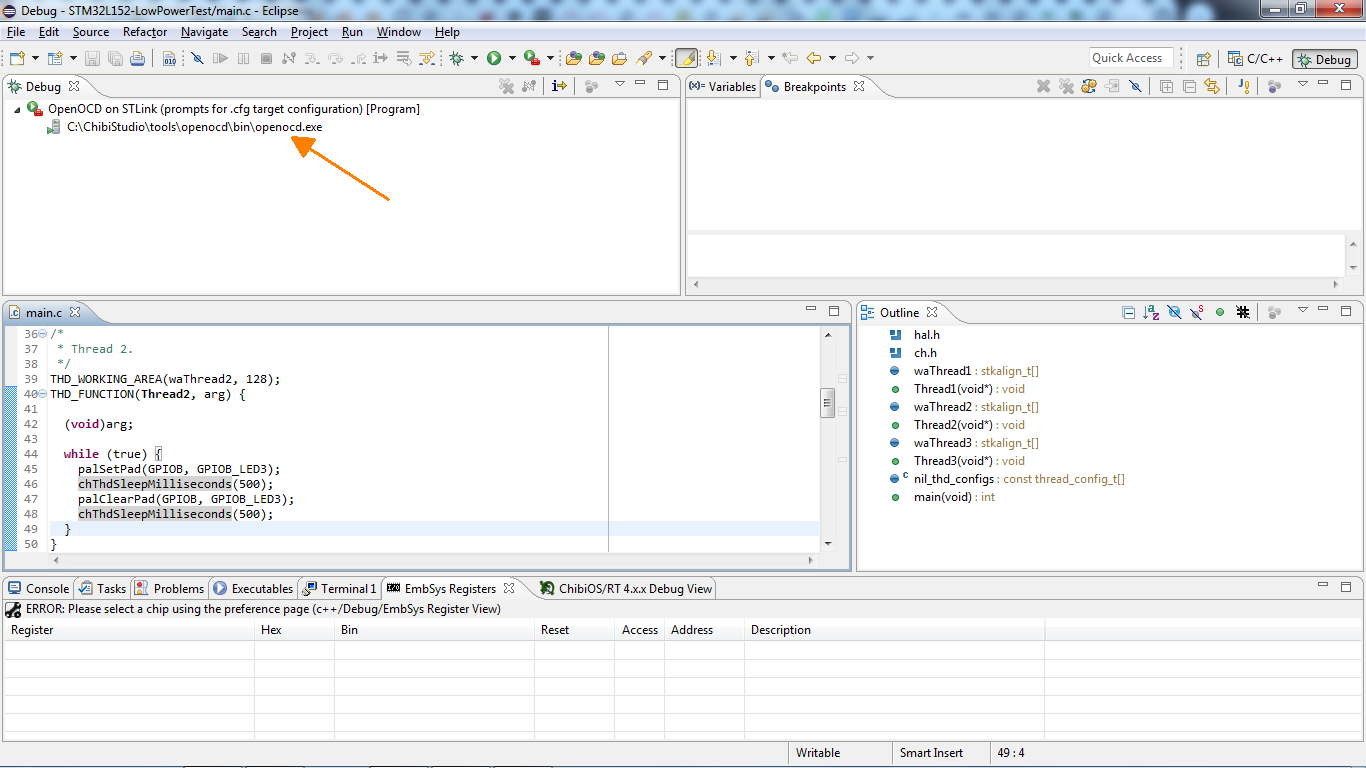Click the Quick Access search field

(1130, 58)
